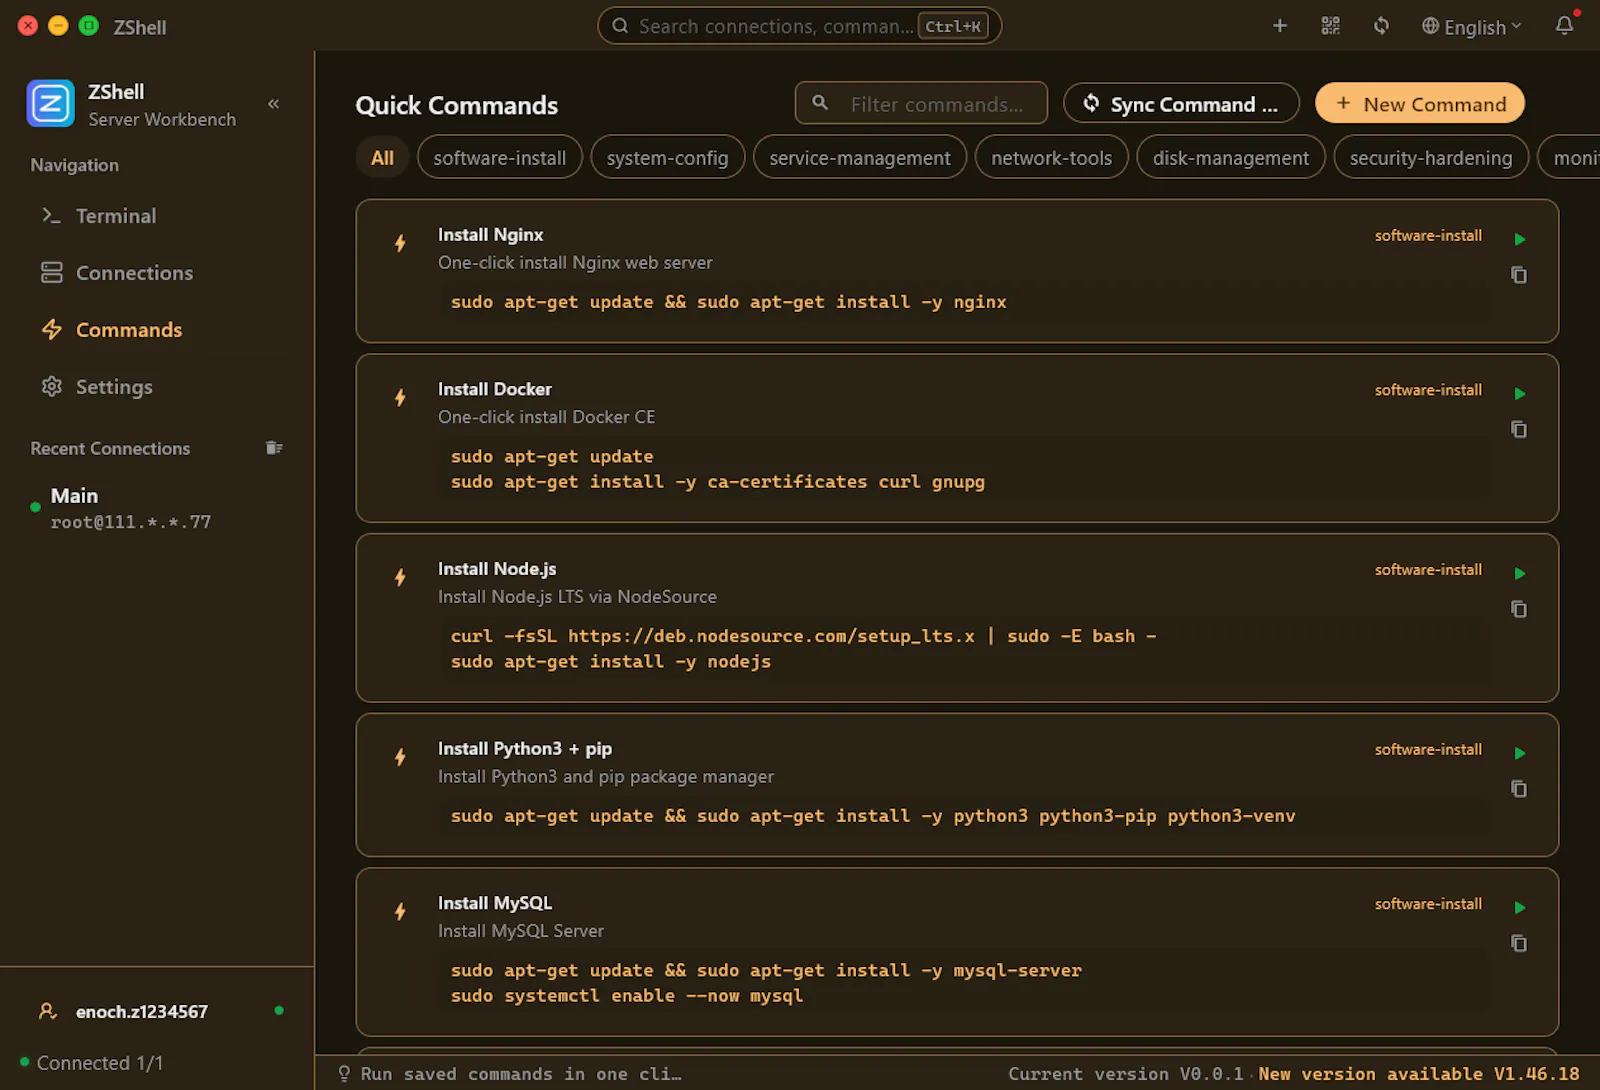Run the Install Python3 + pip command
The height and width of the screenshot is (1090, 1600).
(x=1519, y=753)
